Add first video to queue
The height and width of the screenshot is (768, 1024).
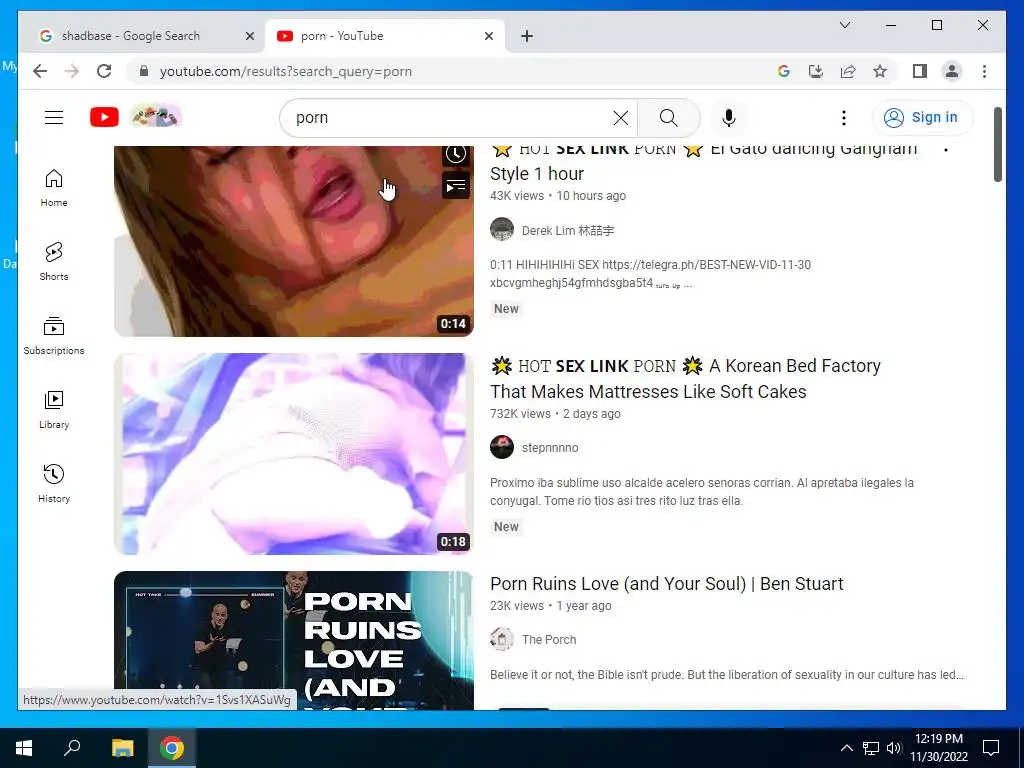[x=456, y=185]
